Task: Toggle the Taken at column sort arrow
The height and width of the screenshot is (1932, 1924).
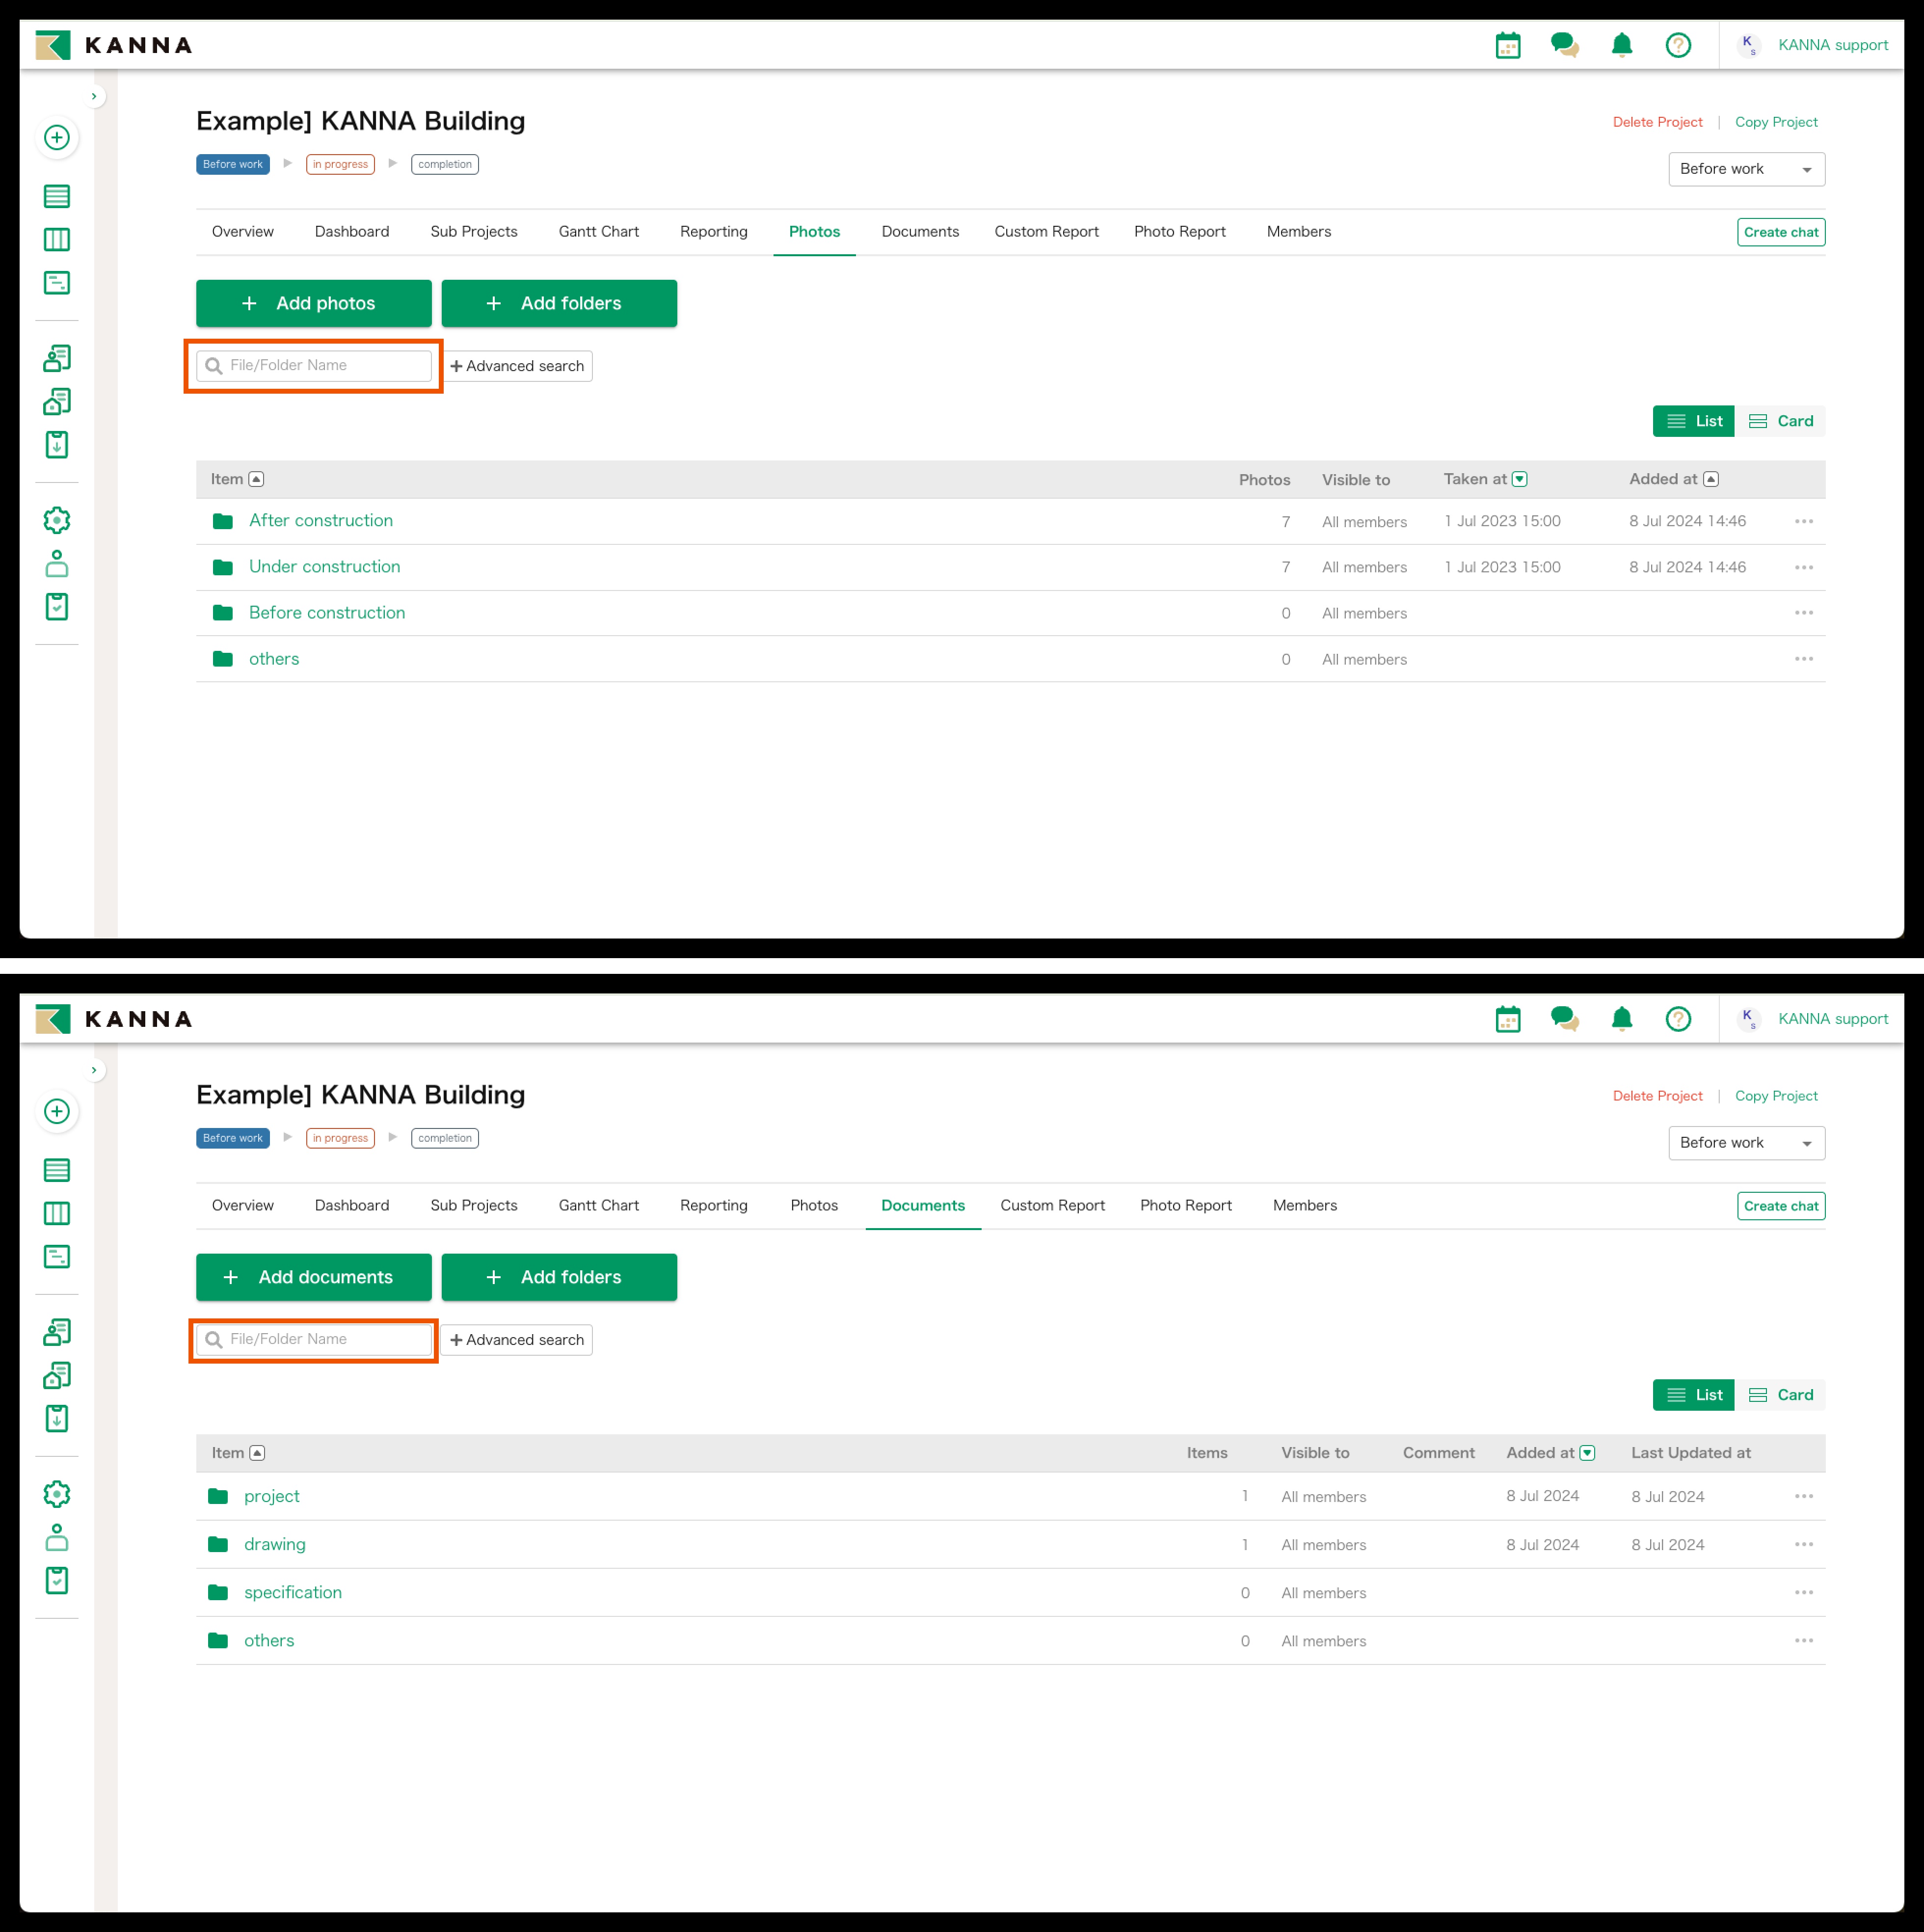Action: coord(1519,479)
